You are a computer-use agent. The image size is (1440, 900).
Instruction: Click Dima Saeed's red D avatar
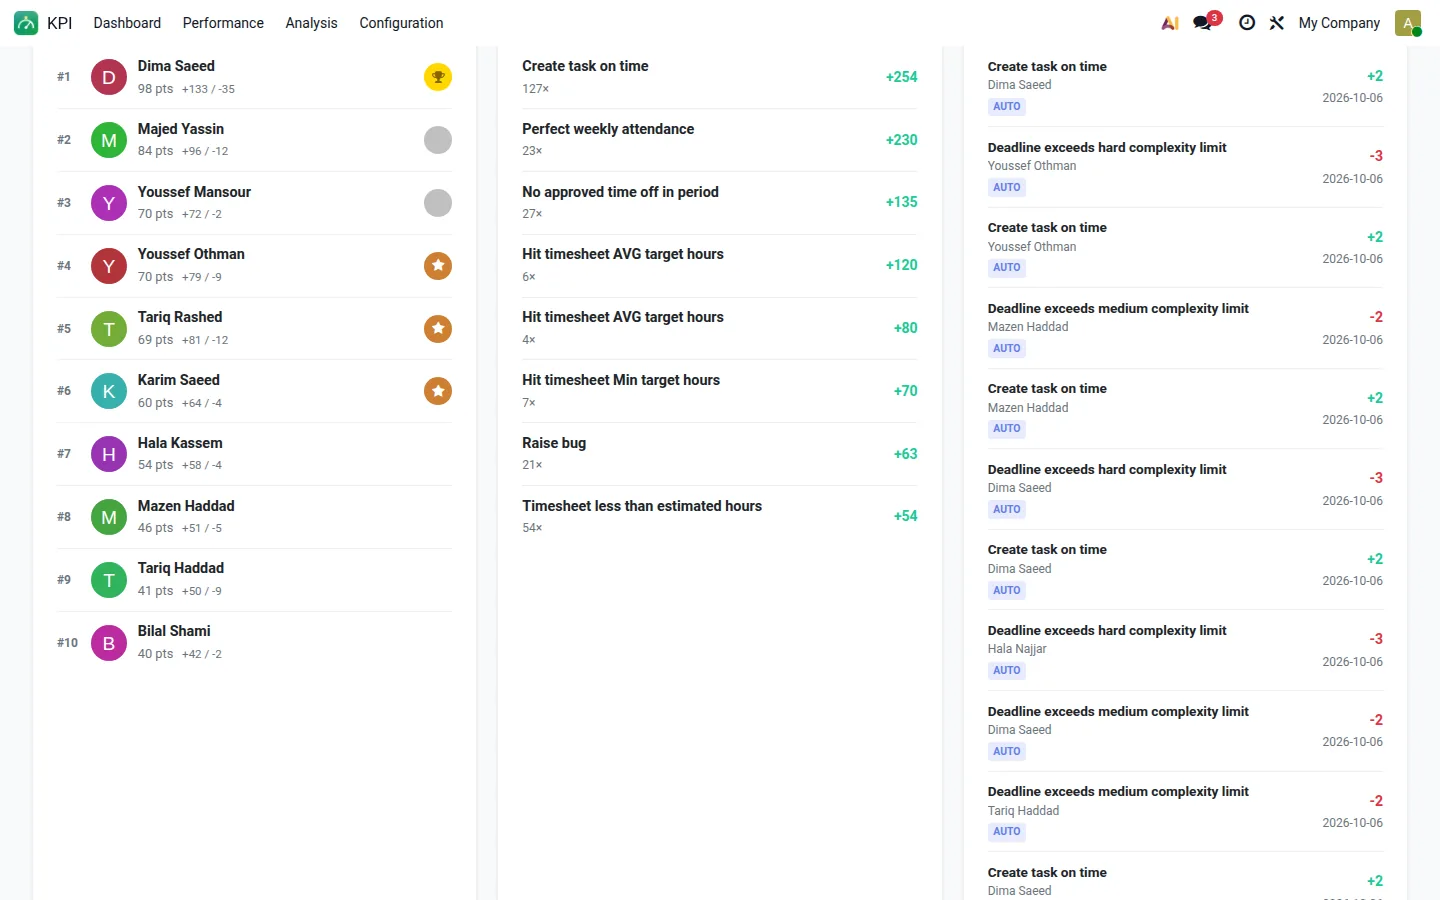point(109,77)
